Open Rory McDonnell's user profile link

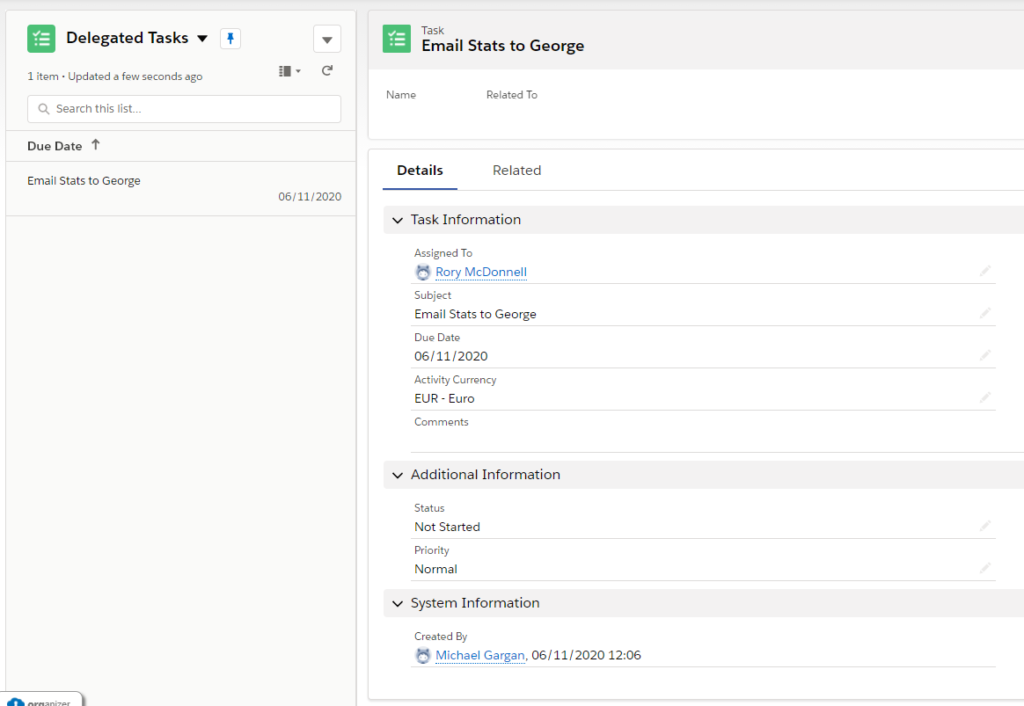[481, 272]
